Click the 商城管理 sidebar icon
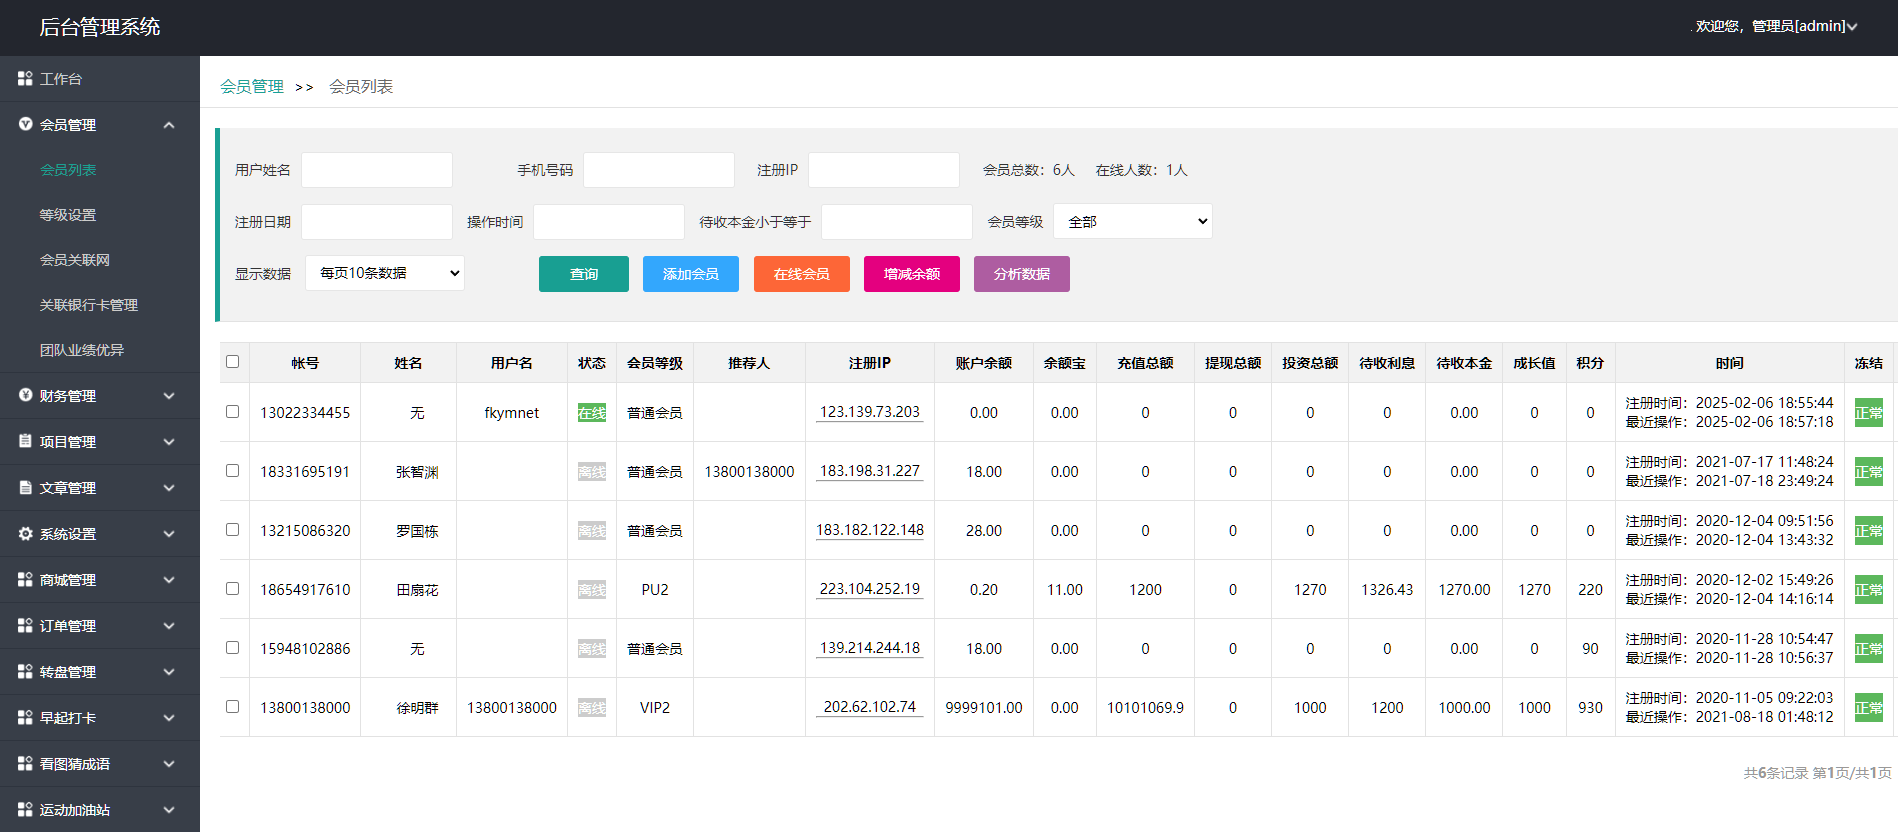Viewport: 1898px width, 832px height. point(25,579)
